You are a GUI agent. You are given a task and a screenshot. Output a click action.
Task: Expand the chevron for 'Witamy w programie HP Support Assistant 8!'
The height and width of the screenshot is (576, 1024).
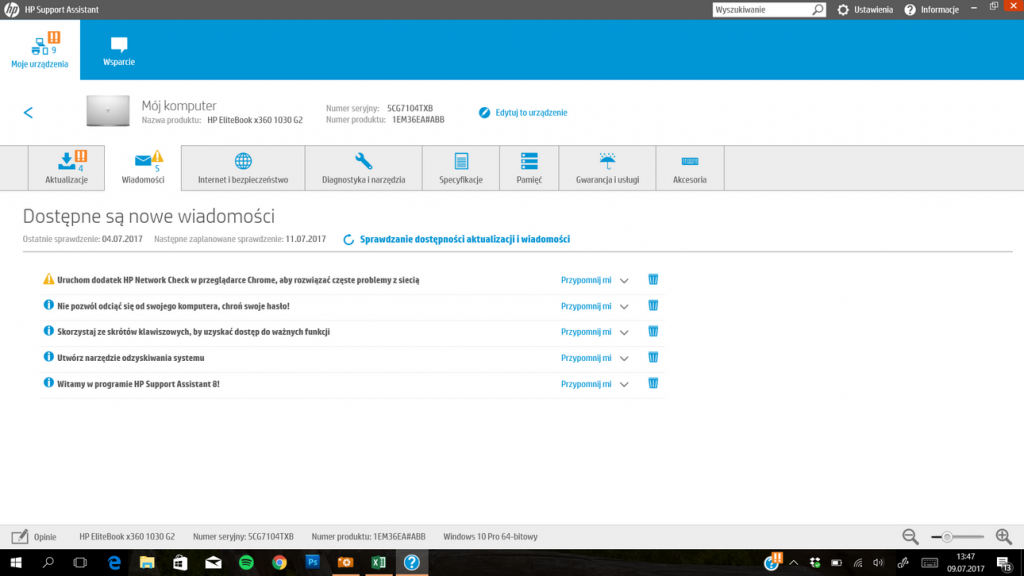pos(624,384)
